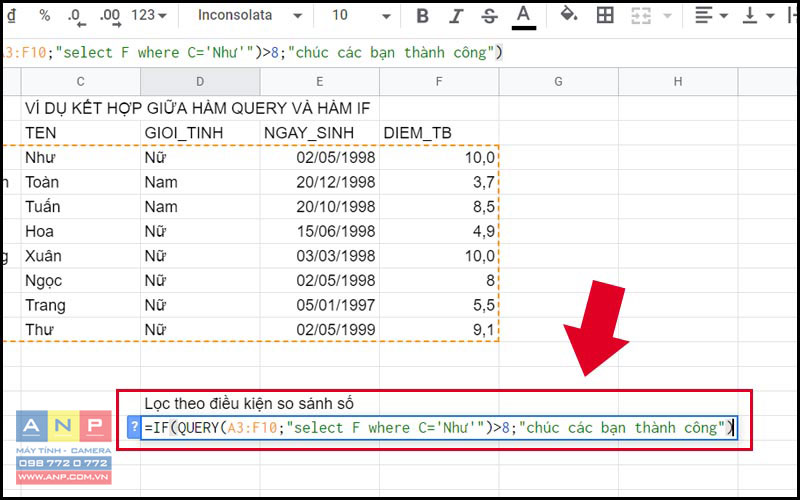Click the formula help question mark icon

tap(134, 427)
